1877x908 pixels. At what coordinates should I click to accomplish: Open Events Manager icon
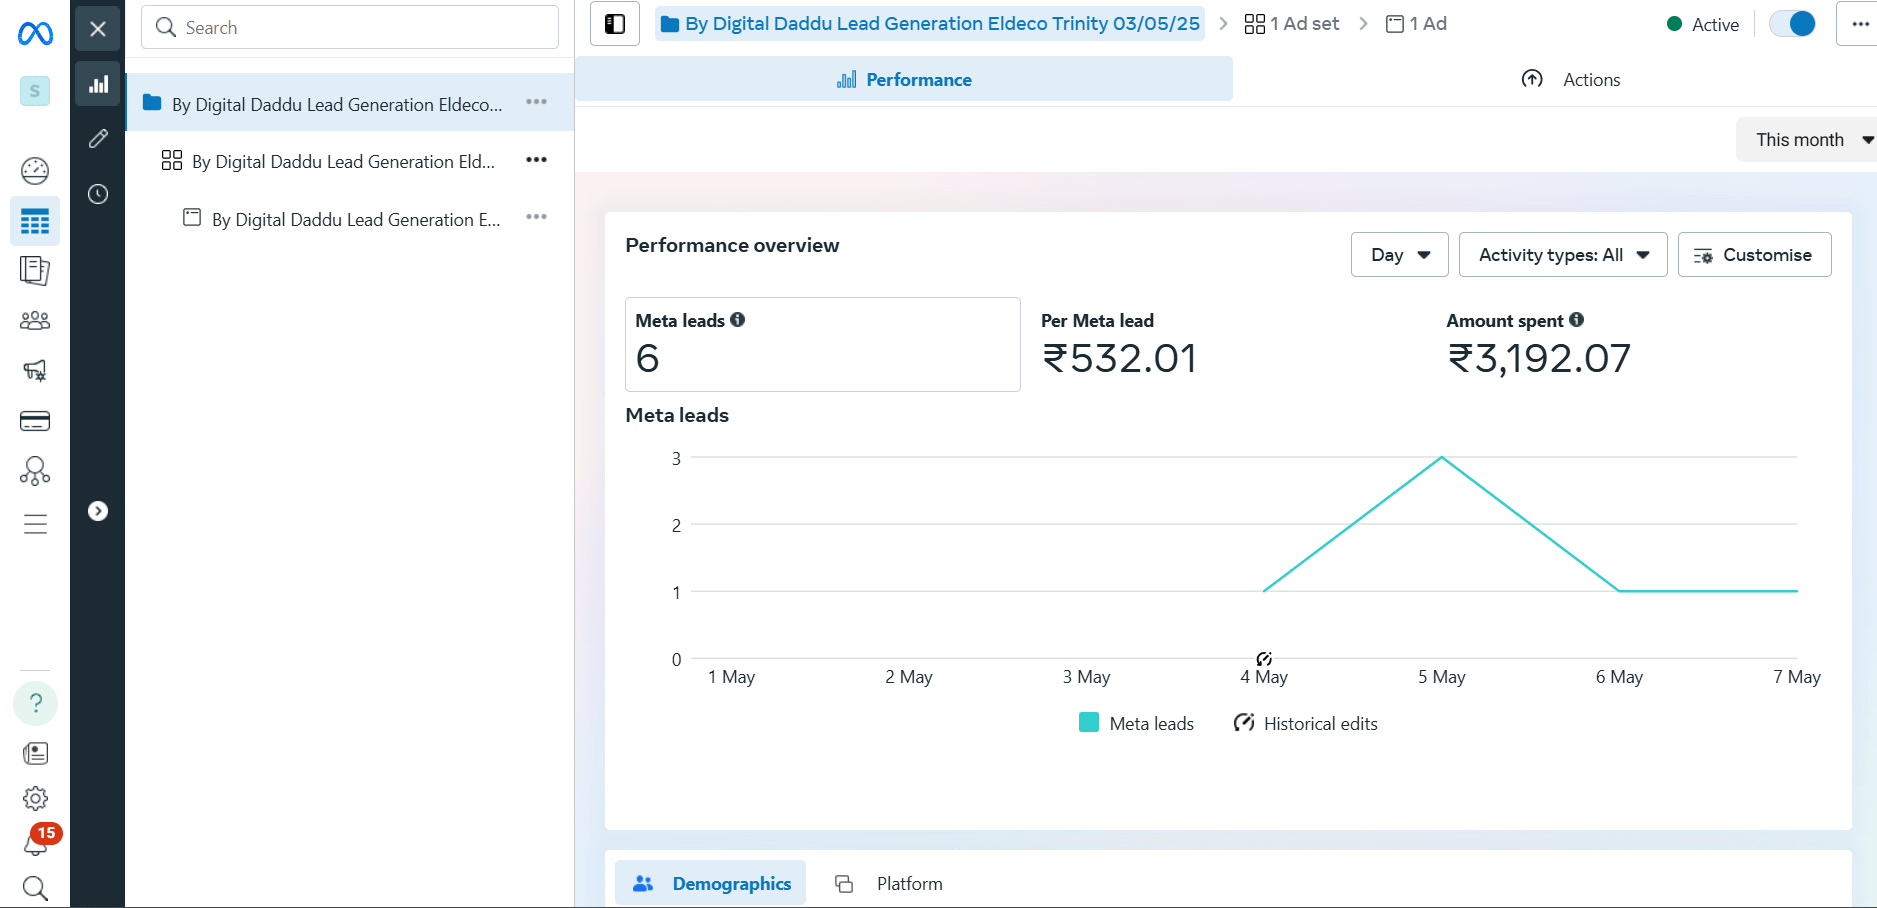click(35, 471)
